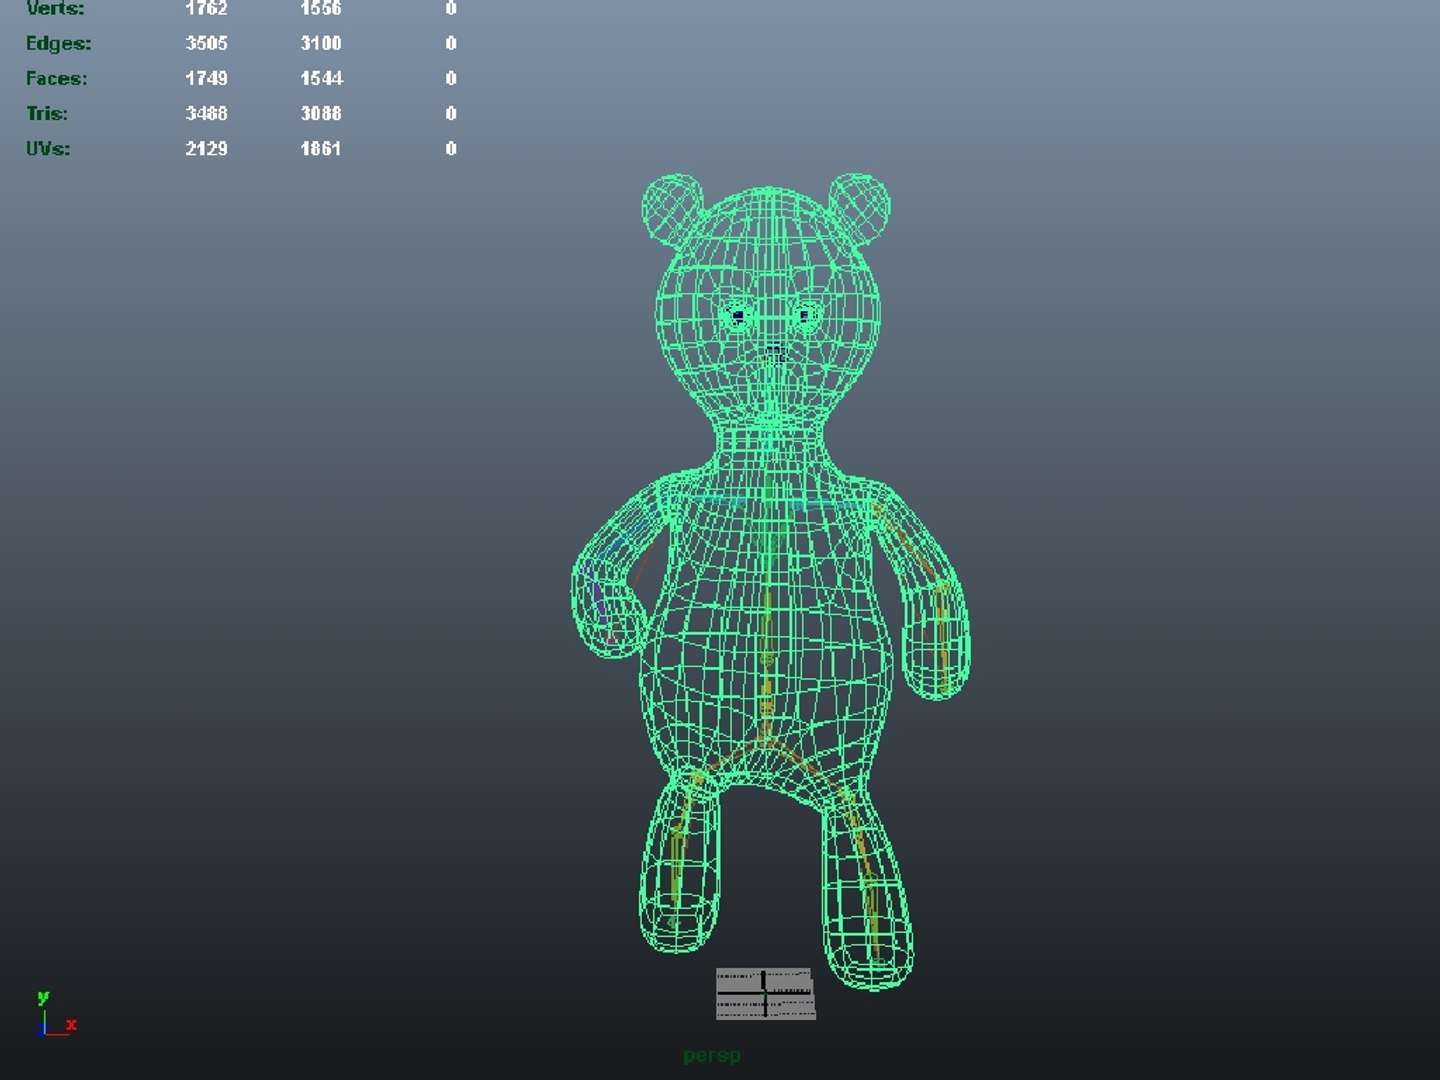Click the UV count value 1861
The image size is (1440, 1080).
[321, 148]
